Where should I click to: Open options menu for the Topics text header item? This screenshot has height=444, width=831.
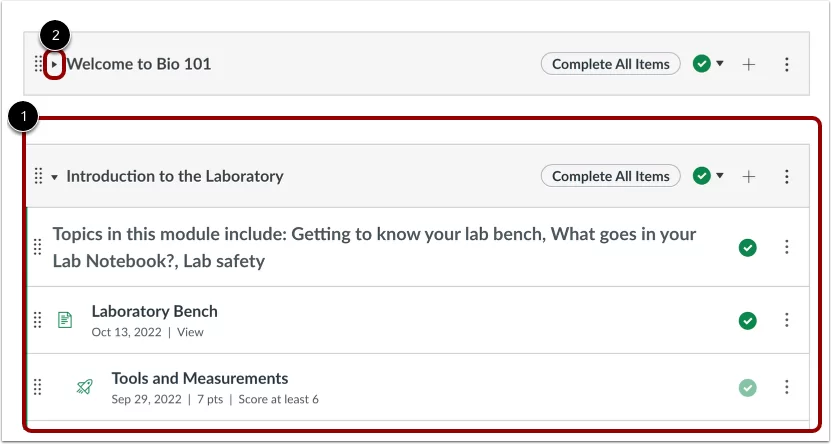pos(786,247)
